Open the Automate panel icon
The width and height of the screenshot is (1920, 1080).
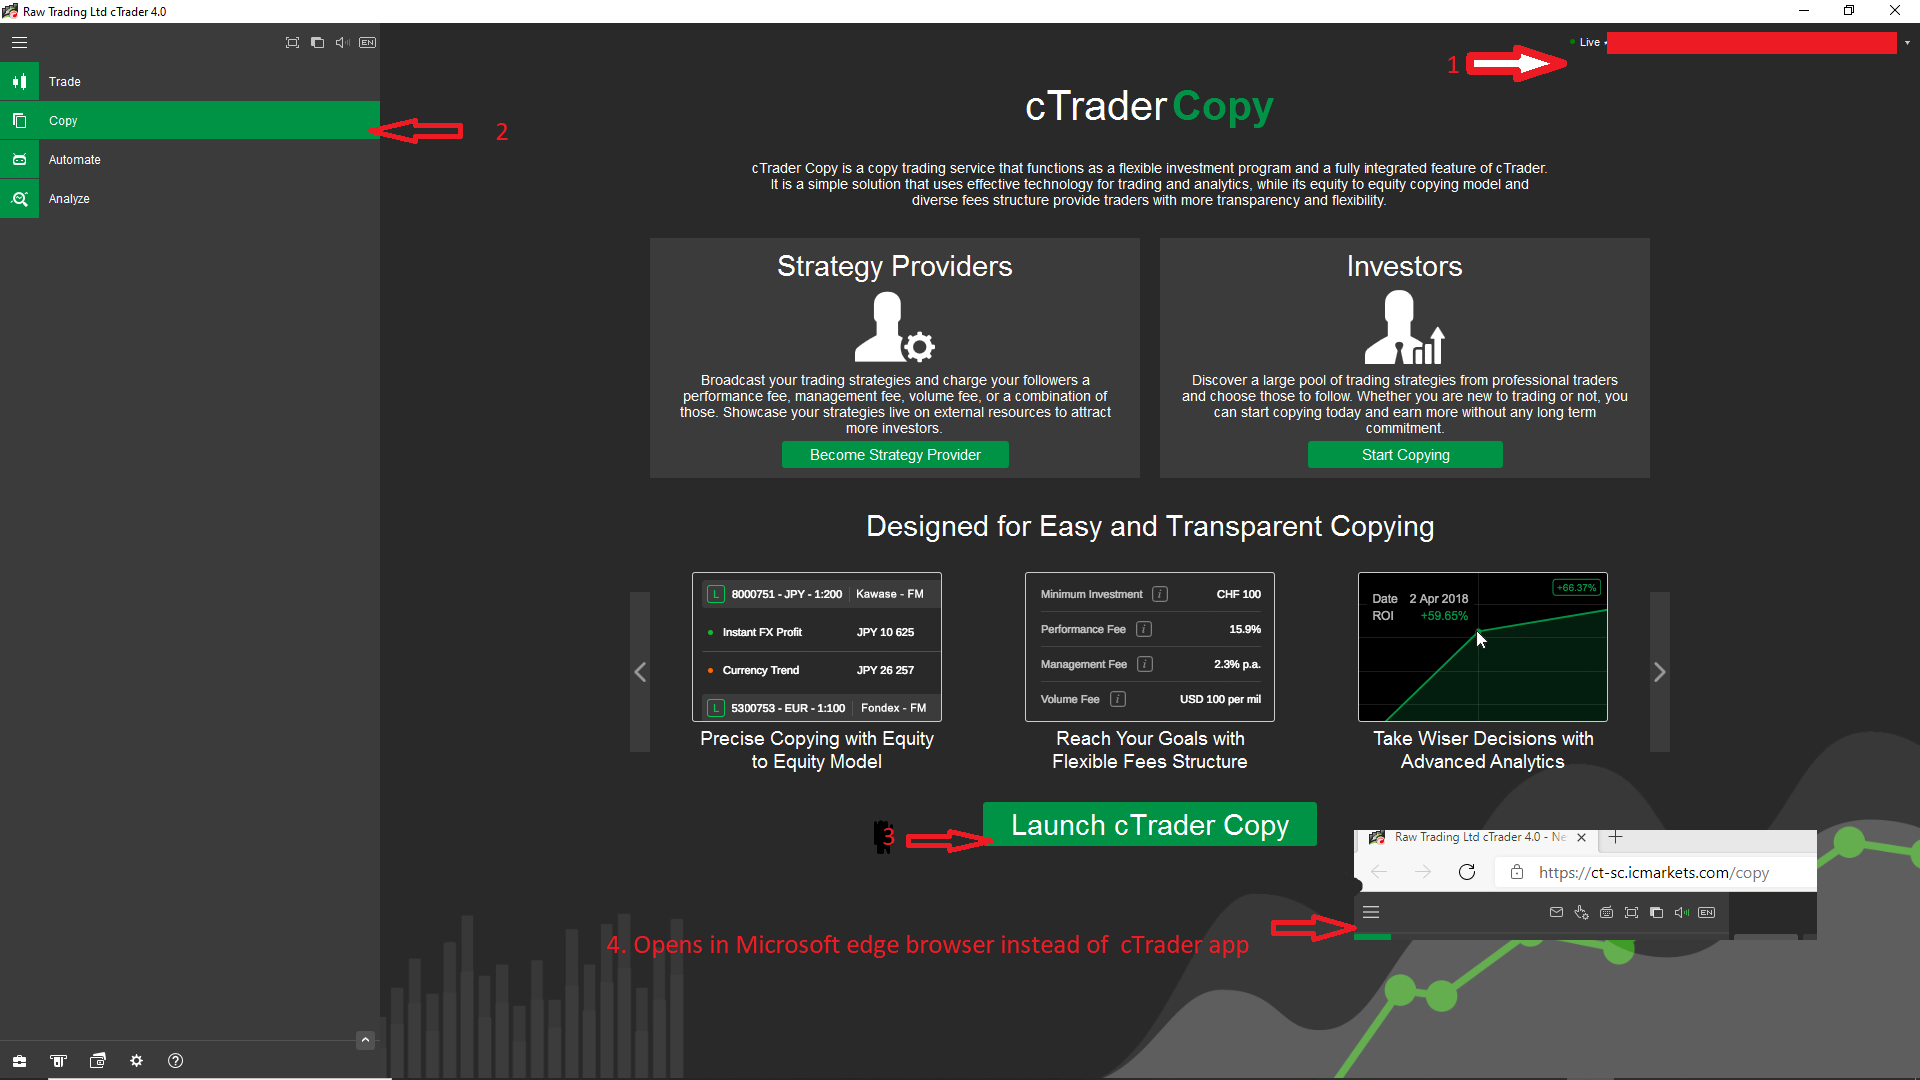pos(18,158)
